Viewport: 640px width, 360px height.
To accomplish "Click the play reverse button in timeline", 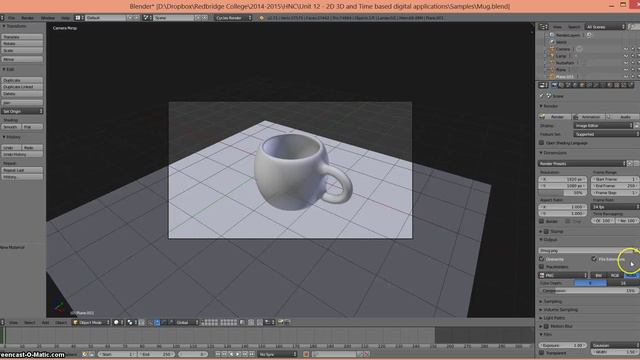I will tap(231, 354).
